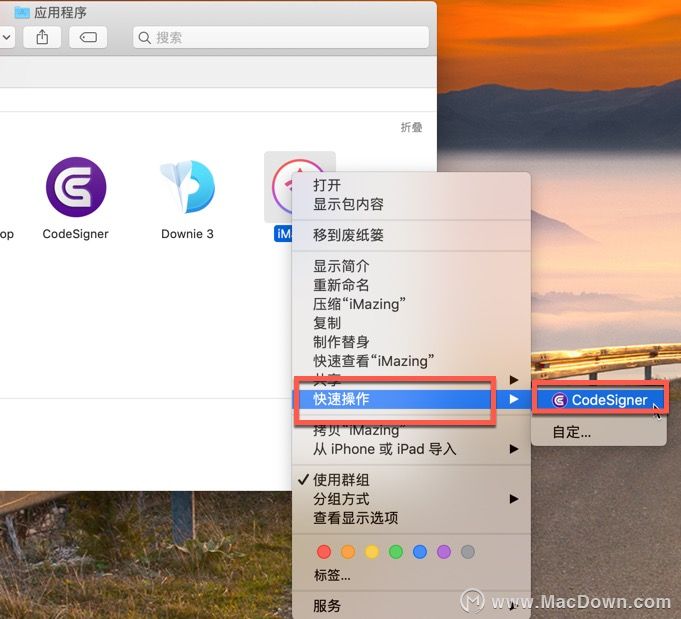Select 移到废纸篓 menu item
681x619 pixels.
pyautogui.click(x=411, y=235)
